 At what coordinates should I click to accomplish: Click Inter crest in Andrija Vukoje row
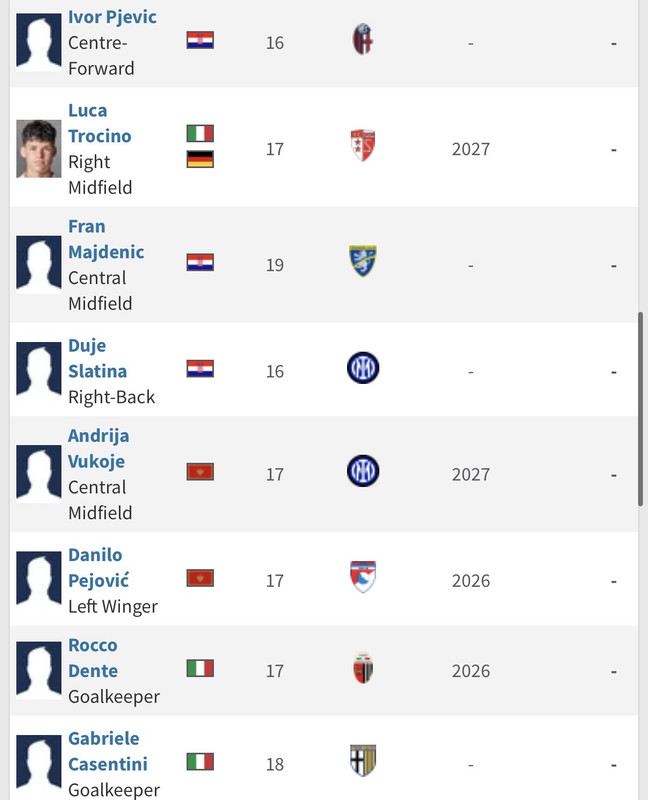362,471
